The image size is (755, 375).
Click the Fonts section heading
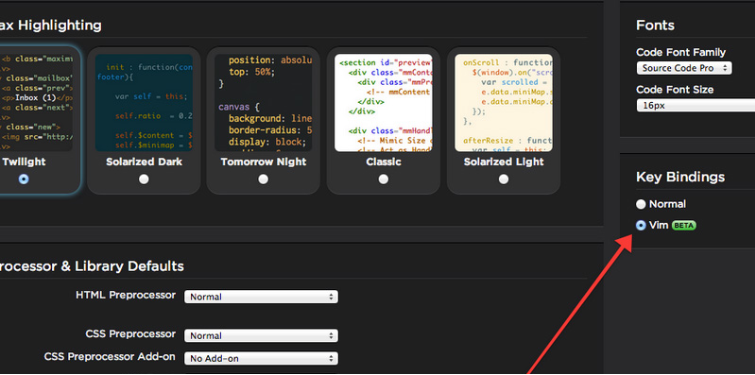click(655, 25)
